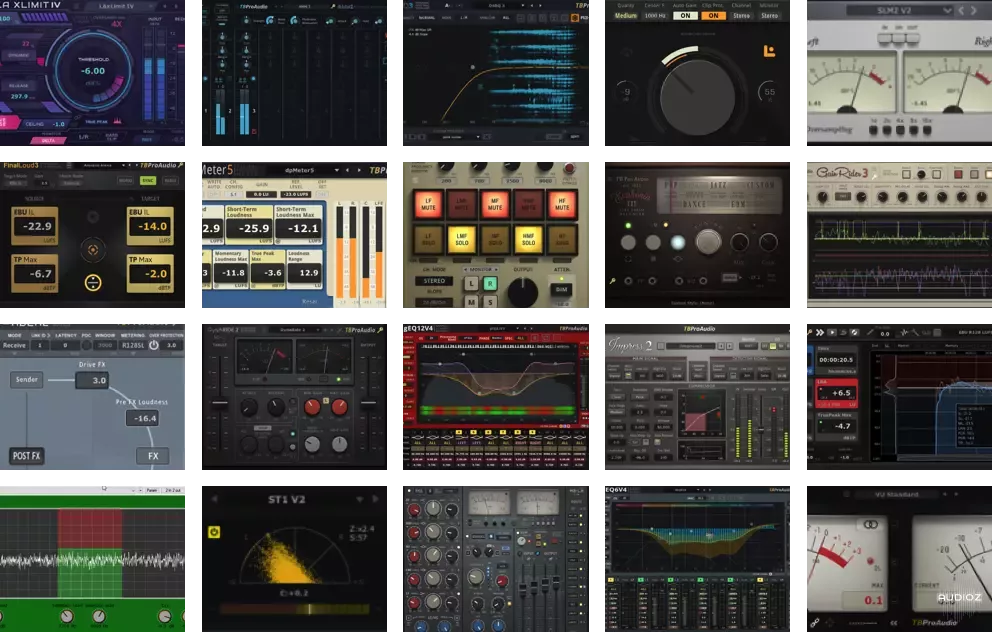The width and height of the screenshot is (992, 632).
Task: Click the Loudness Range 12.9 readout
Action: click(x=306, y=273)
